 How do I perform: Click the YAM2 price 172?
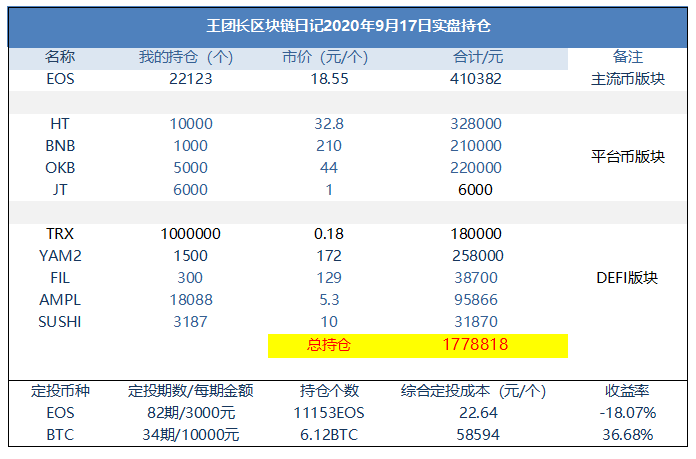tap(329, 256)
